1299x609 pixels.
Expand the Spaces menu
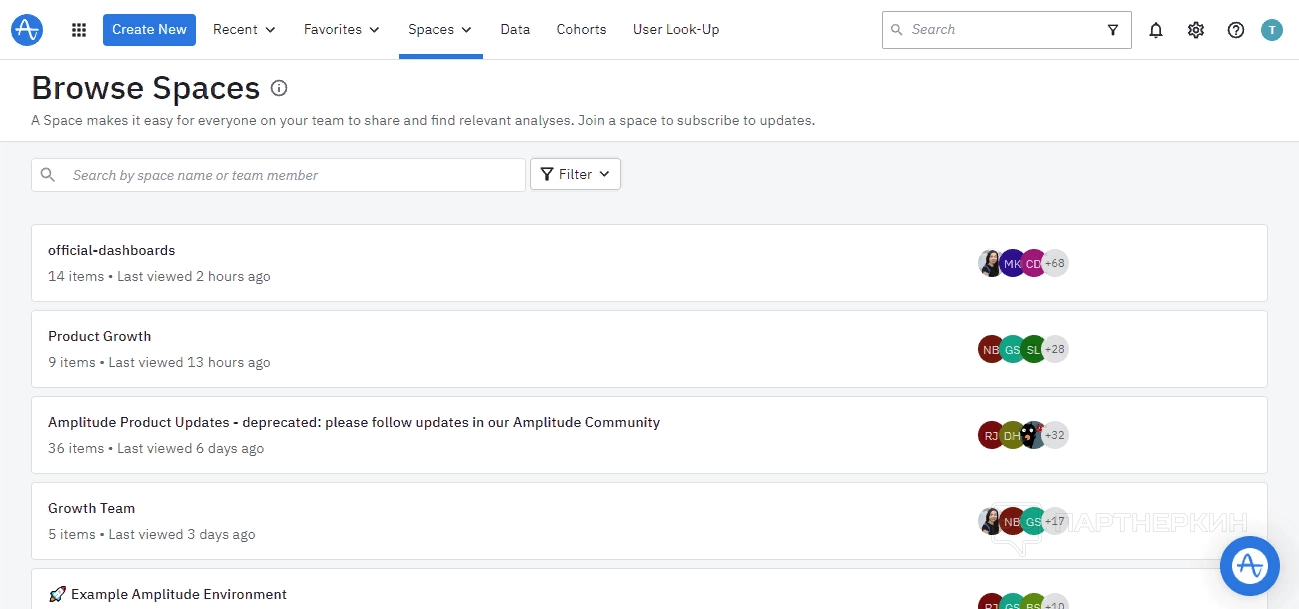(440, 30)
